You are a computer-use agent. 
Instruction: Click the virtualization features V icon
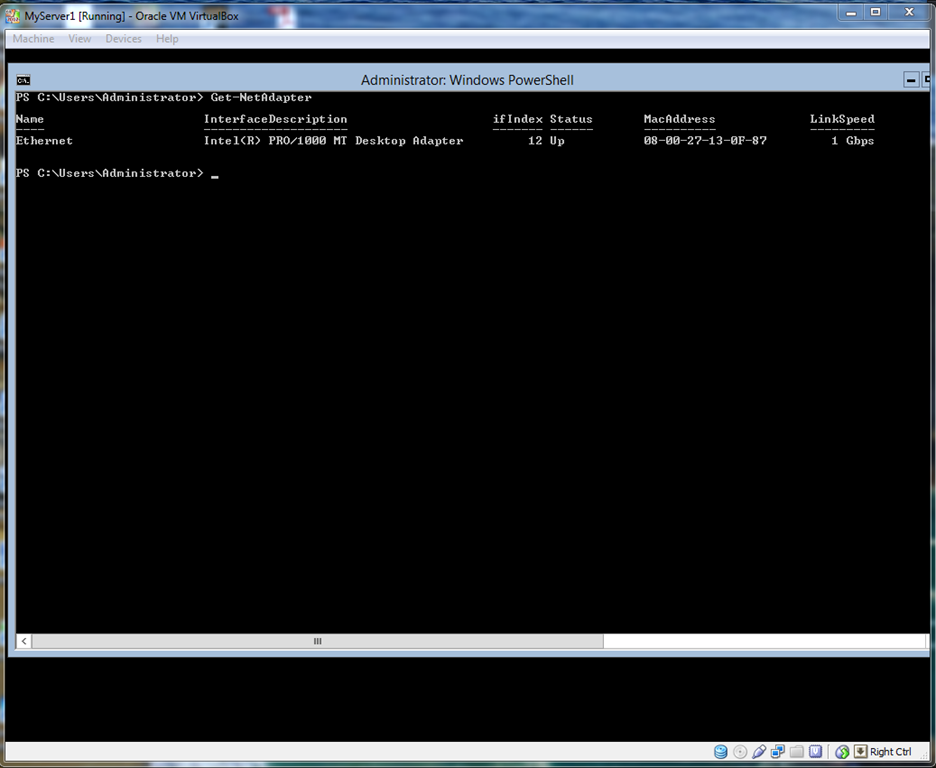[815, 752]
